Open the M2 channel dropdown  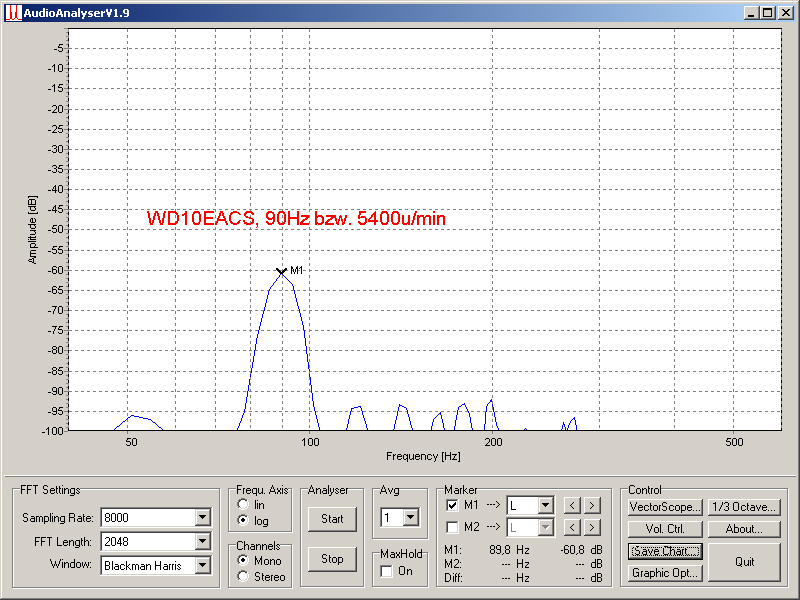(x=545, y=527)
